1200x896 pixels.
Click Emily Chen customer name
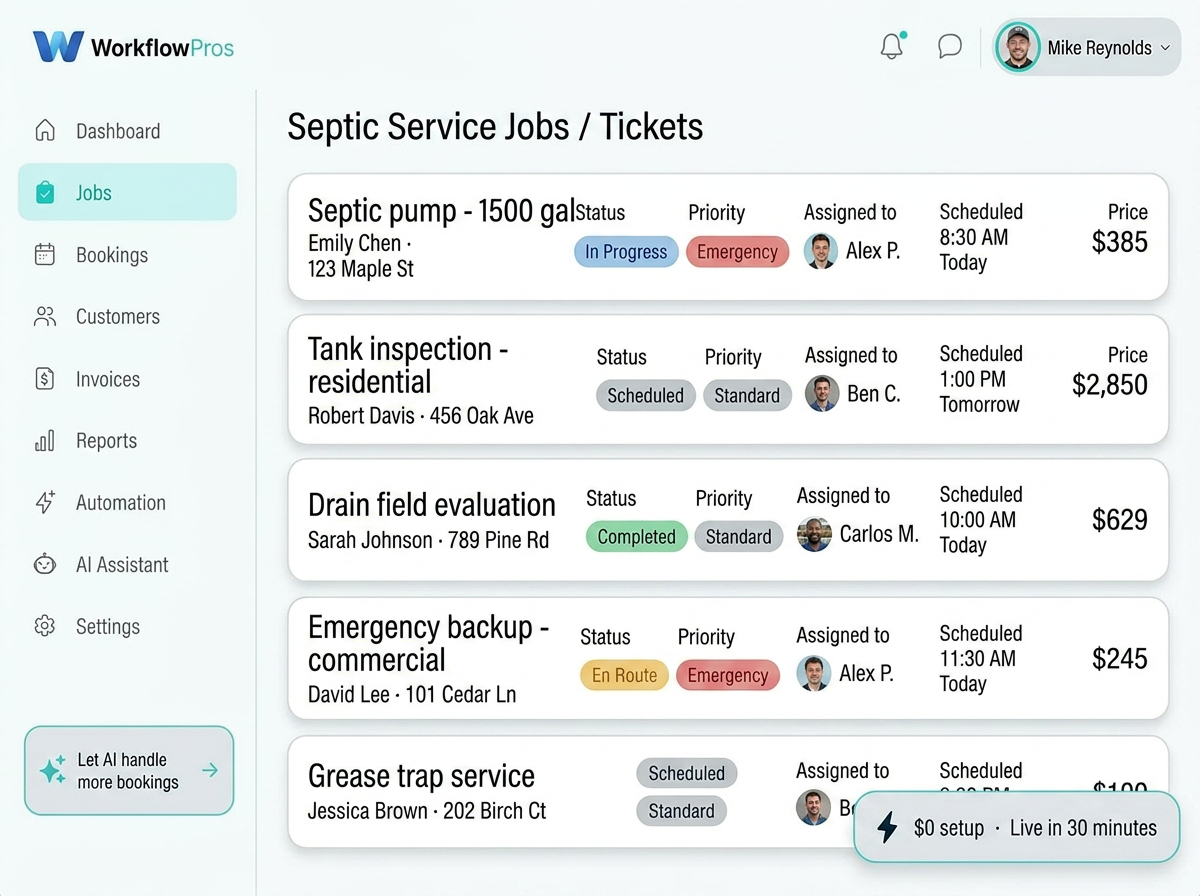pos(355,243)
